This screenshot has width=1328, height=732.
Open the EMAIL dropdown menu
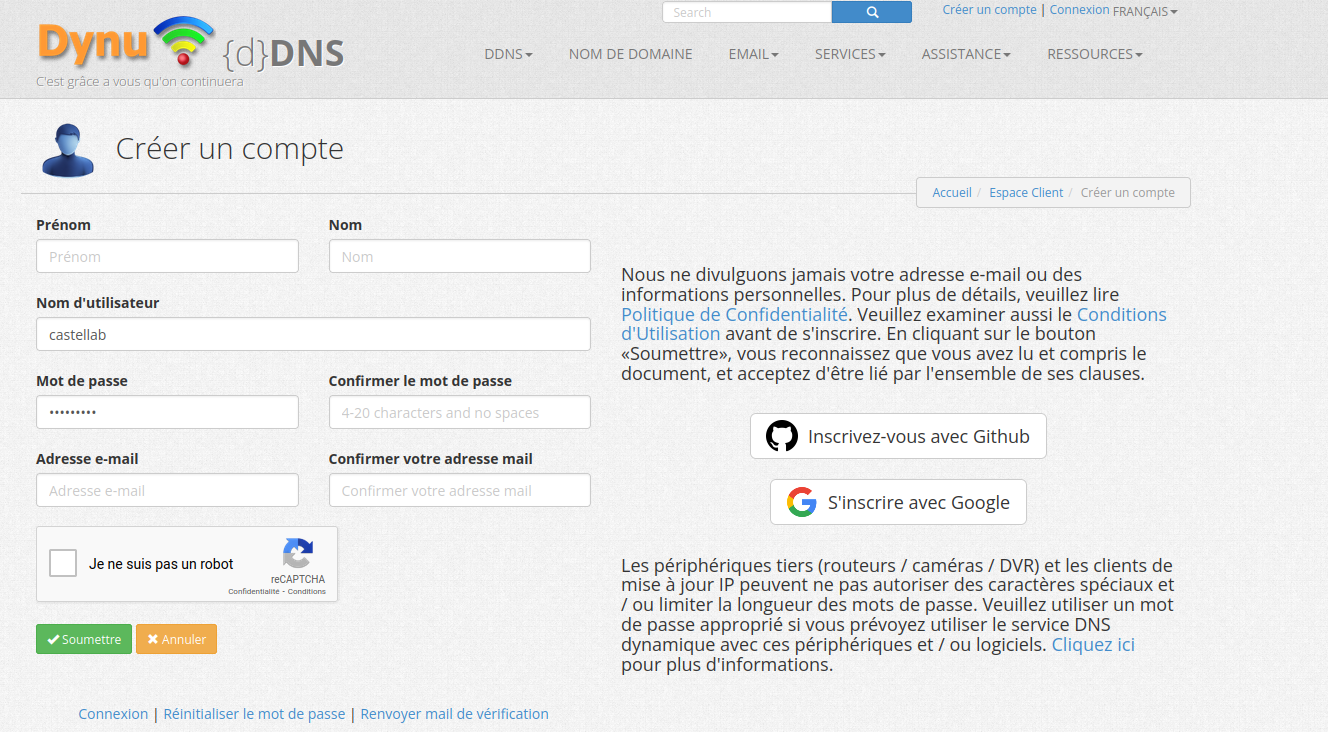(753, 54)
